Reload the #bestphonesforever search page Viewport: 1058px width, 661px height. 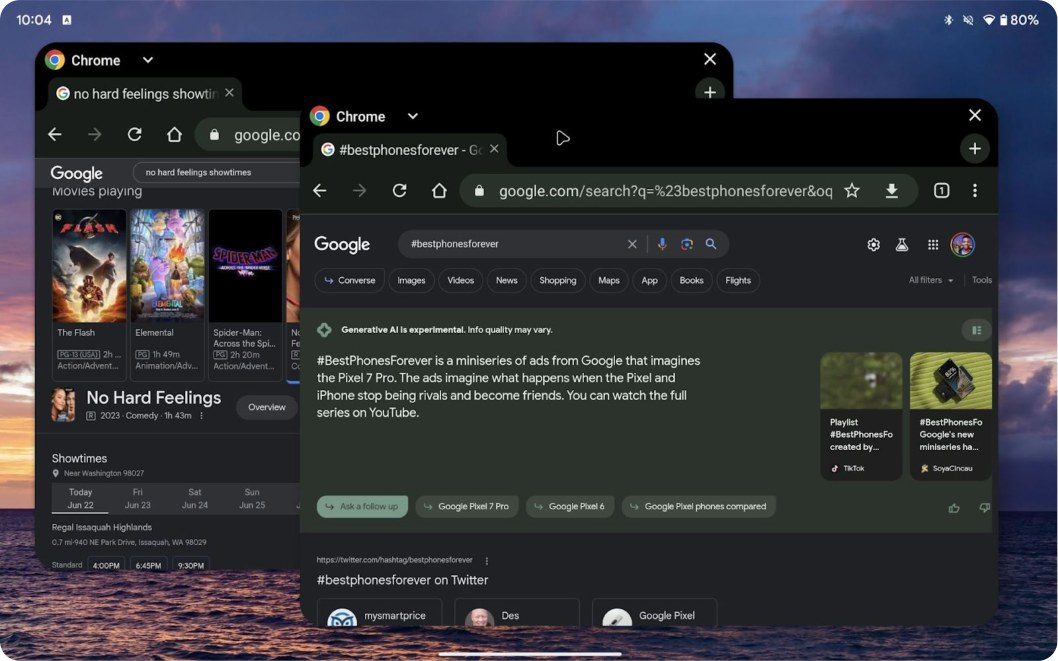(399, 191)
